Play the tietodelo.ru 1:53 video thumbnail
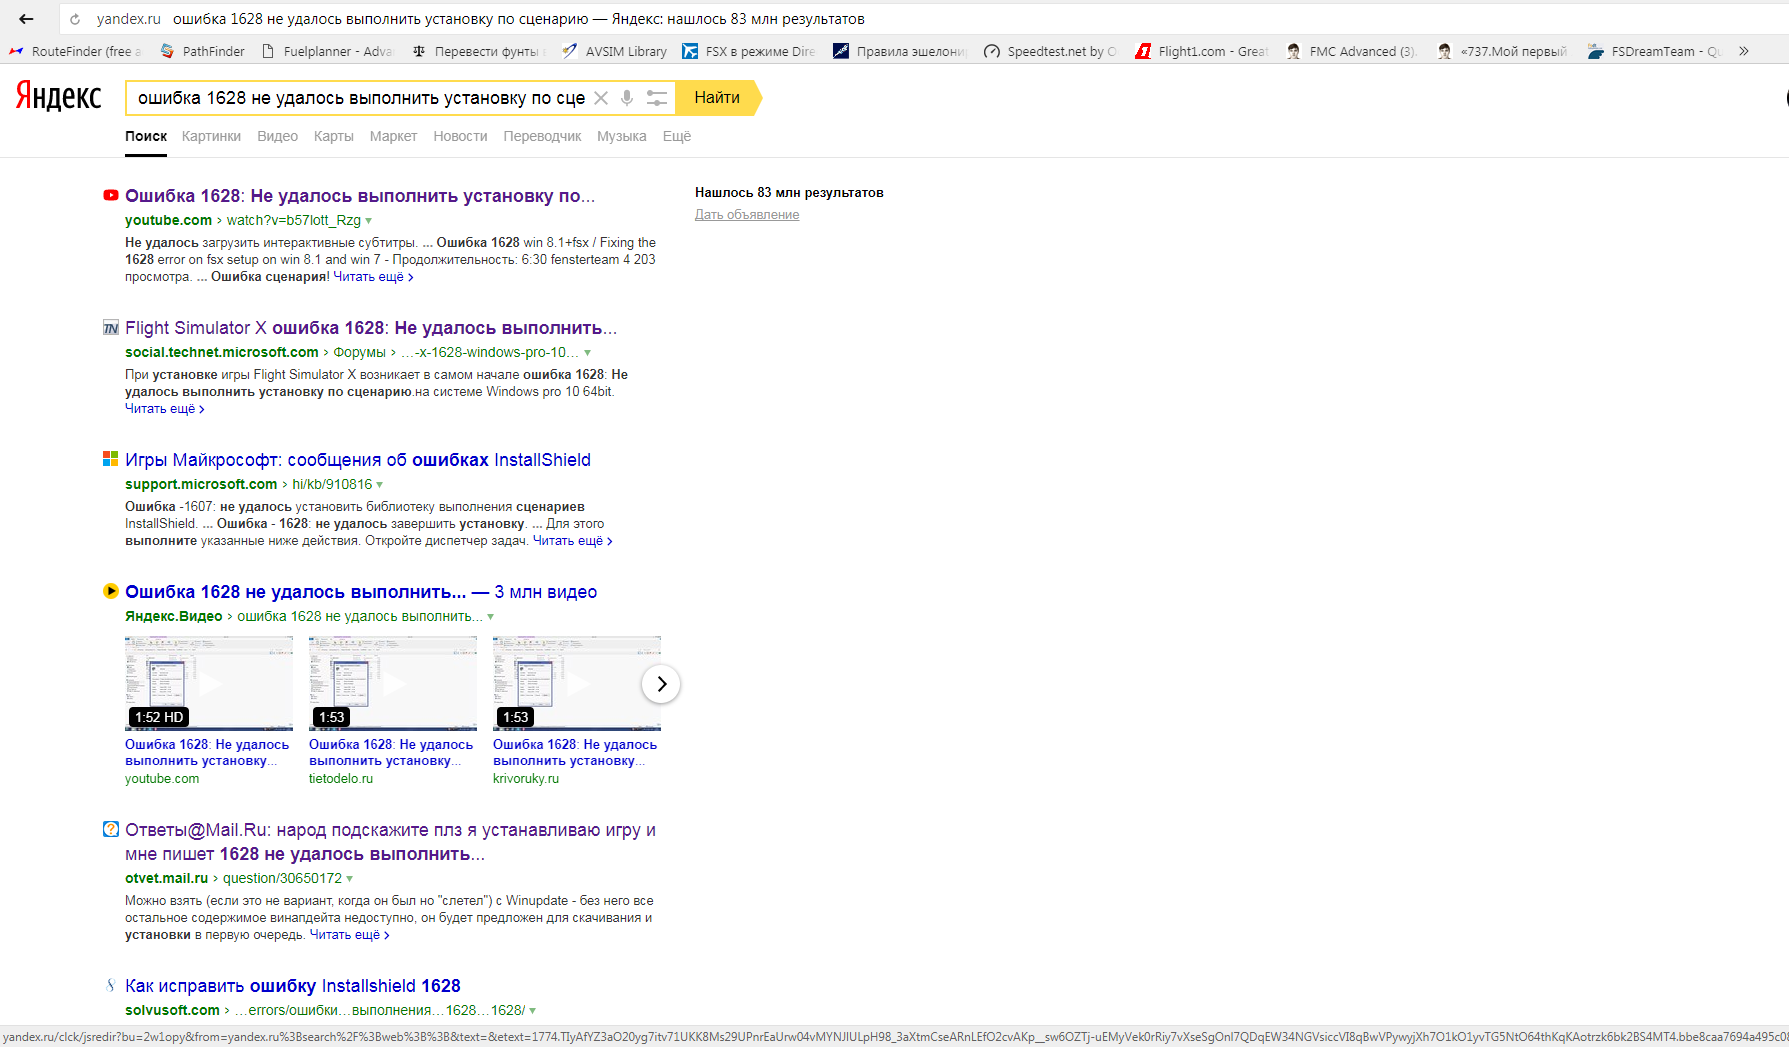The height and width of the screenshot is (1047, 1789). 393,683
